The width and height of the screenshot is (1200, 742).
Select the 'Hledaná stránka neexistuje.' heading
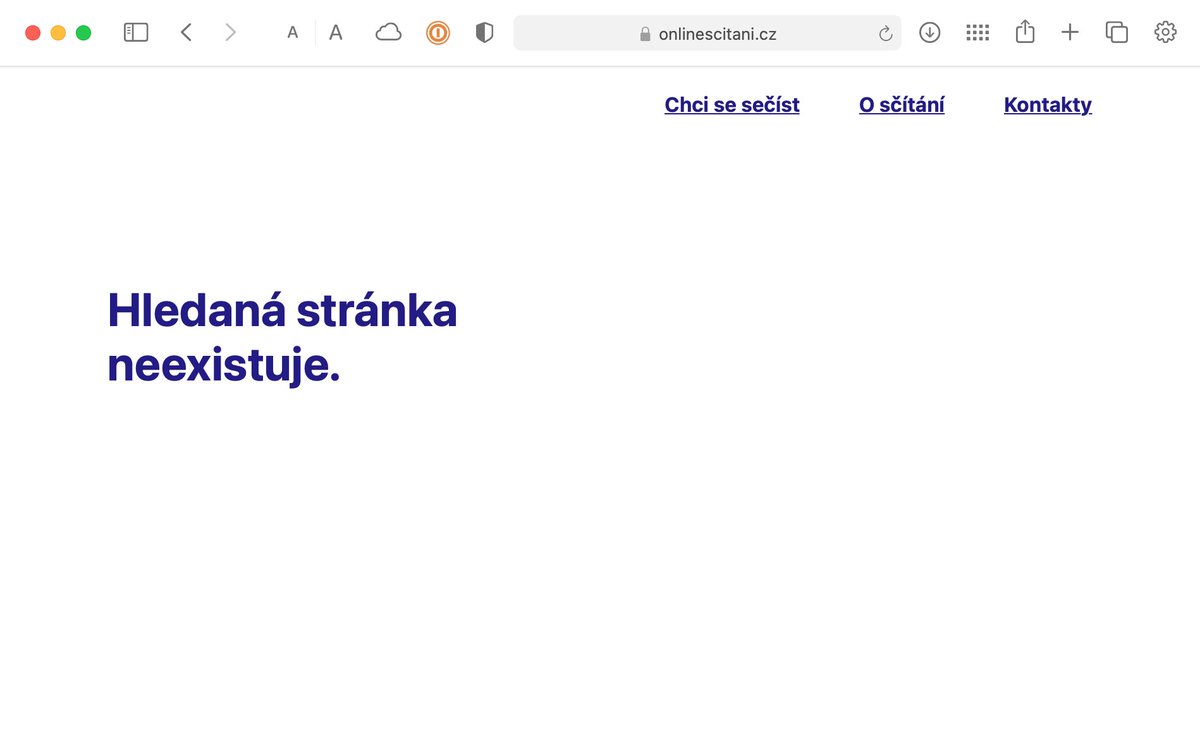coord(282,338)
